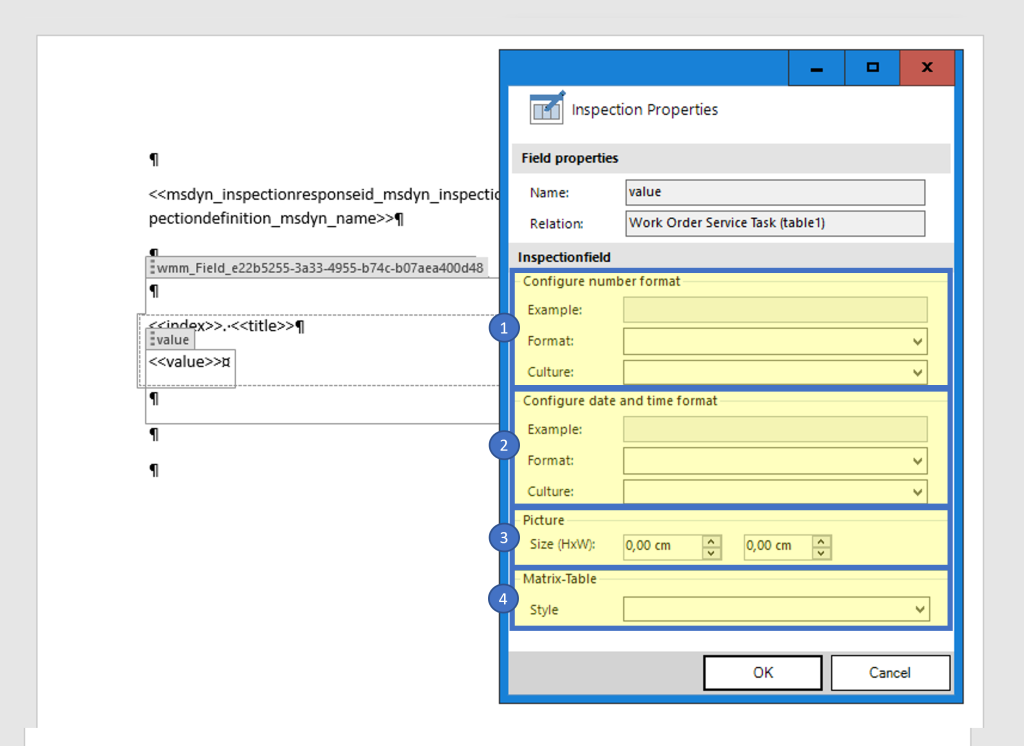Click the Relation field showing Work Order Service Task
Screen dimensions: 1024x746
(x=775, y=222)
